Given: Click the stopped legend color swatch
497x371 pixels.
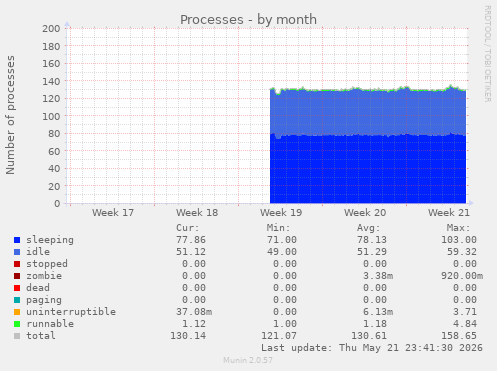Looking at the screenshot, I should click(x=17, y=264).
